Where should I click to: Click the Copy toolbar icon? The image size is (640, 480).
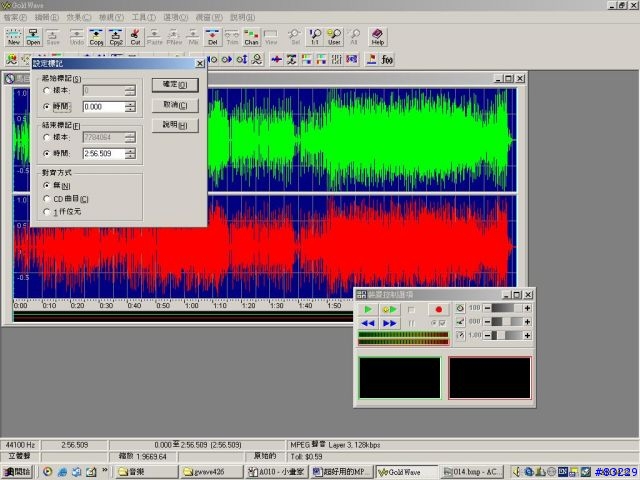[x=96, y=37]
